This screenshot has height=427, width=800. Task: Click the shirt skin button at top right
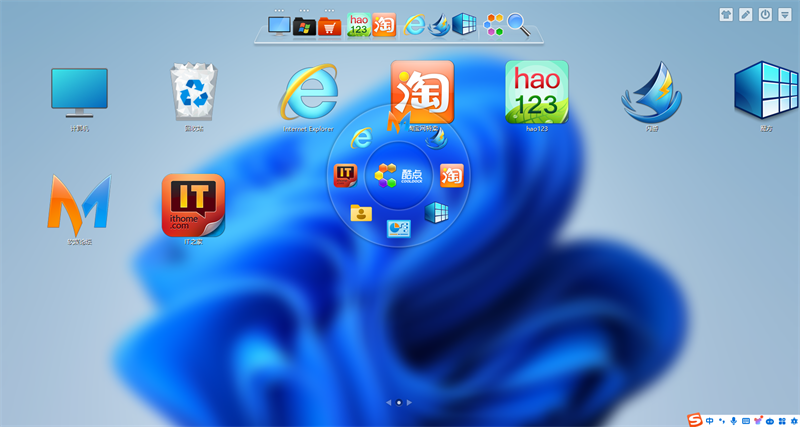point(725,14)
